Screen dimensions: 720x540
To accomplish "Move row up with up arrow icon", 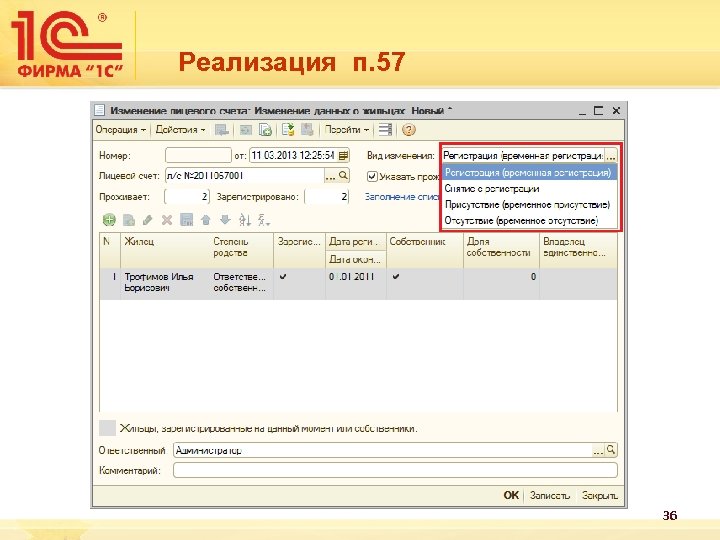I will [206, 220].
